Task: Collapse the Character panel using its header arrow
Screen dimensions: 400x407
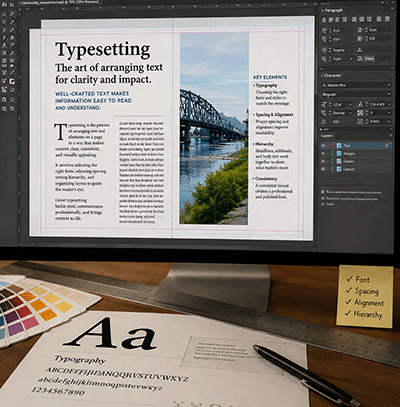Action: [x=322, y=75]
